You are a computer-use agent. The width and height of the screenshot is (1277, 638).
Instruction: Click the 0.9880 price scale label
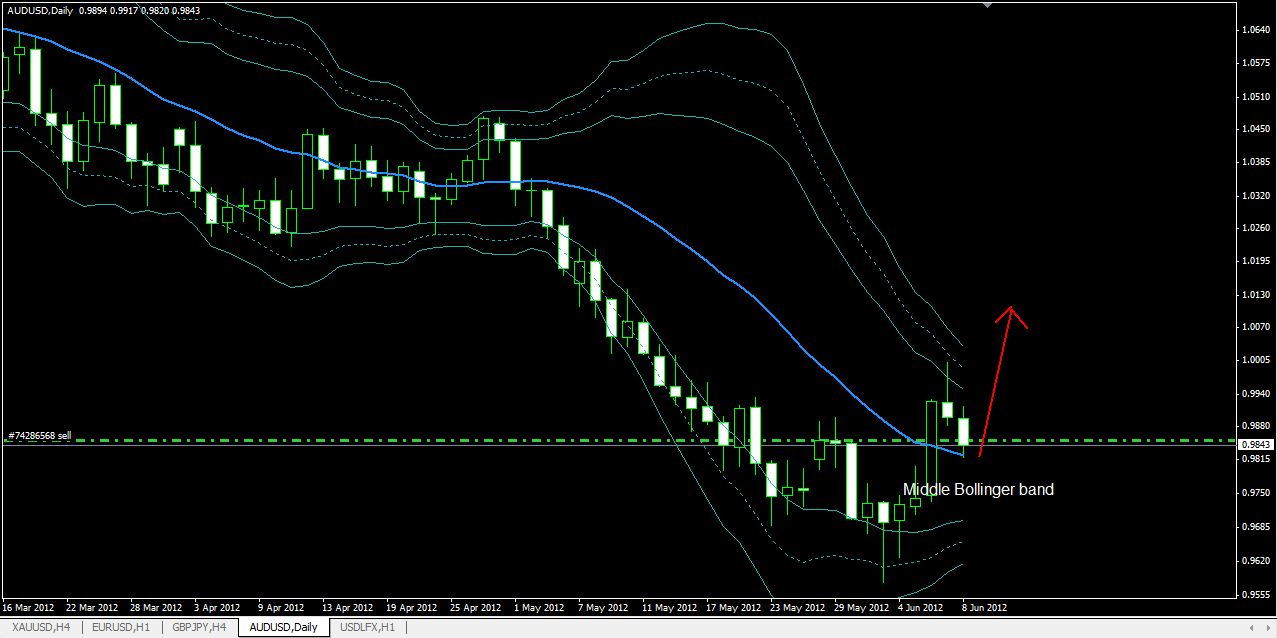1254,426
